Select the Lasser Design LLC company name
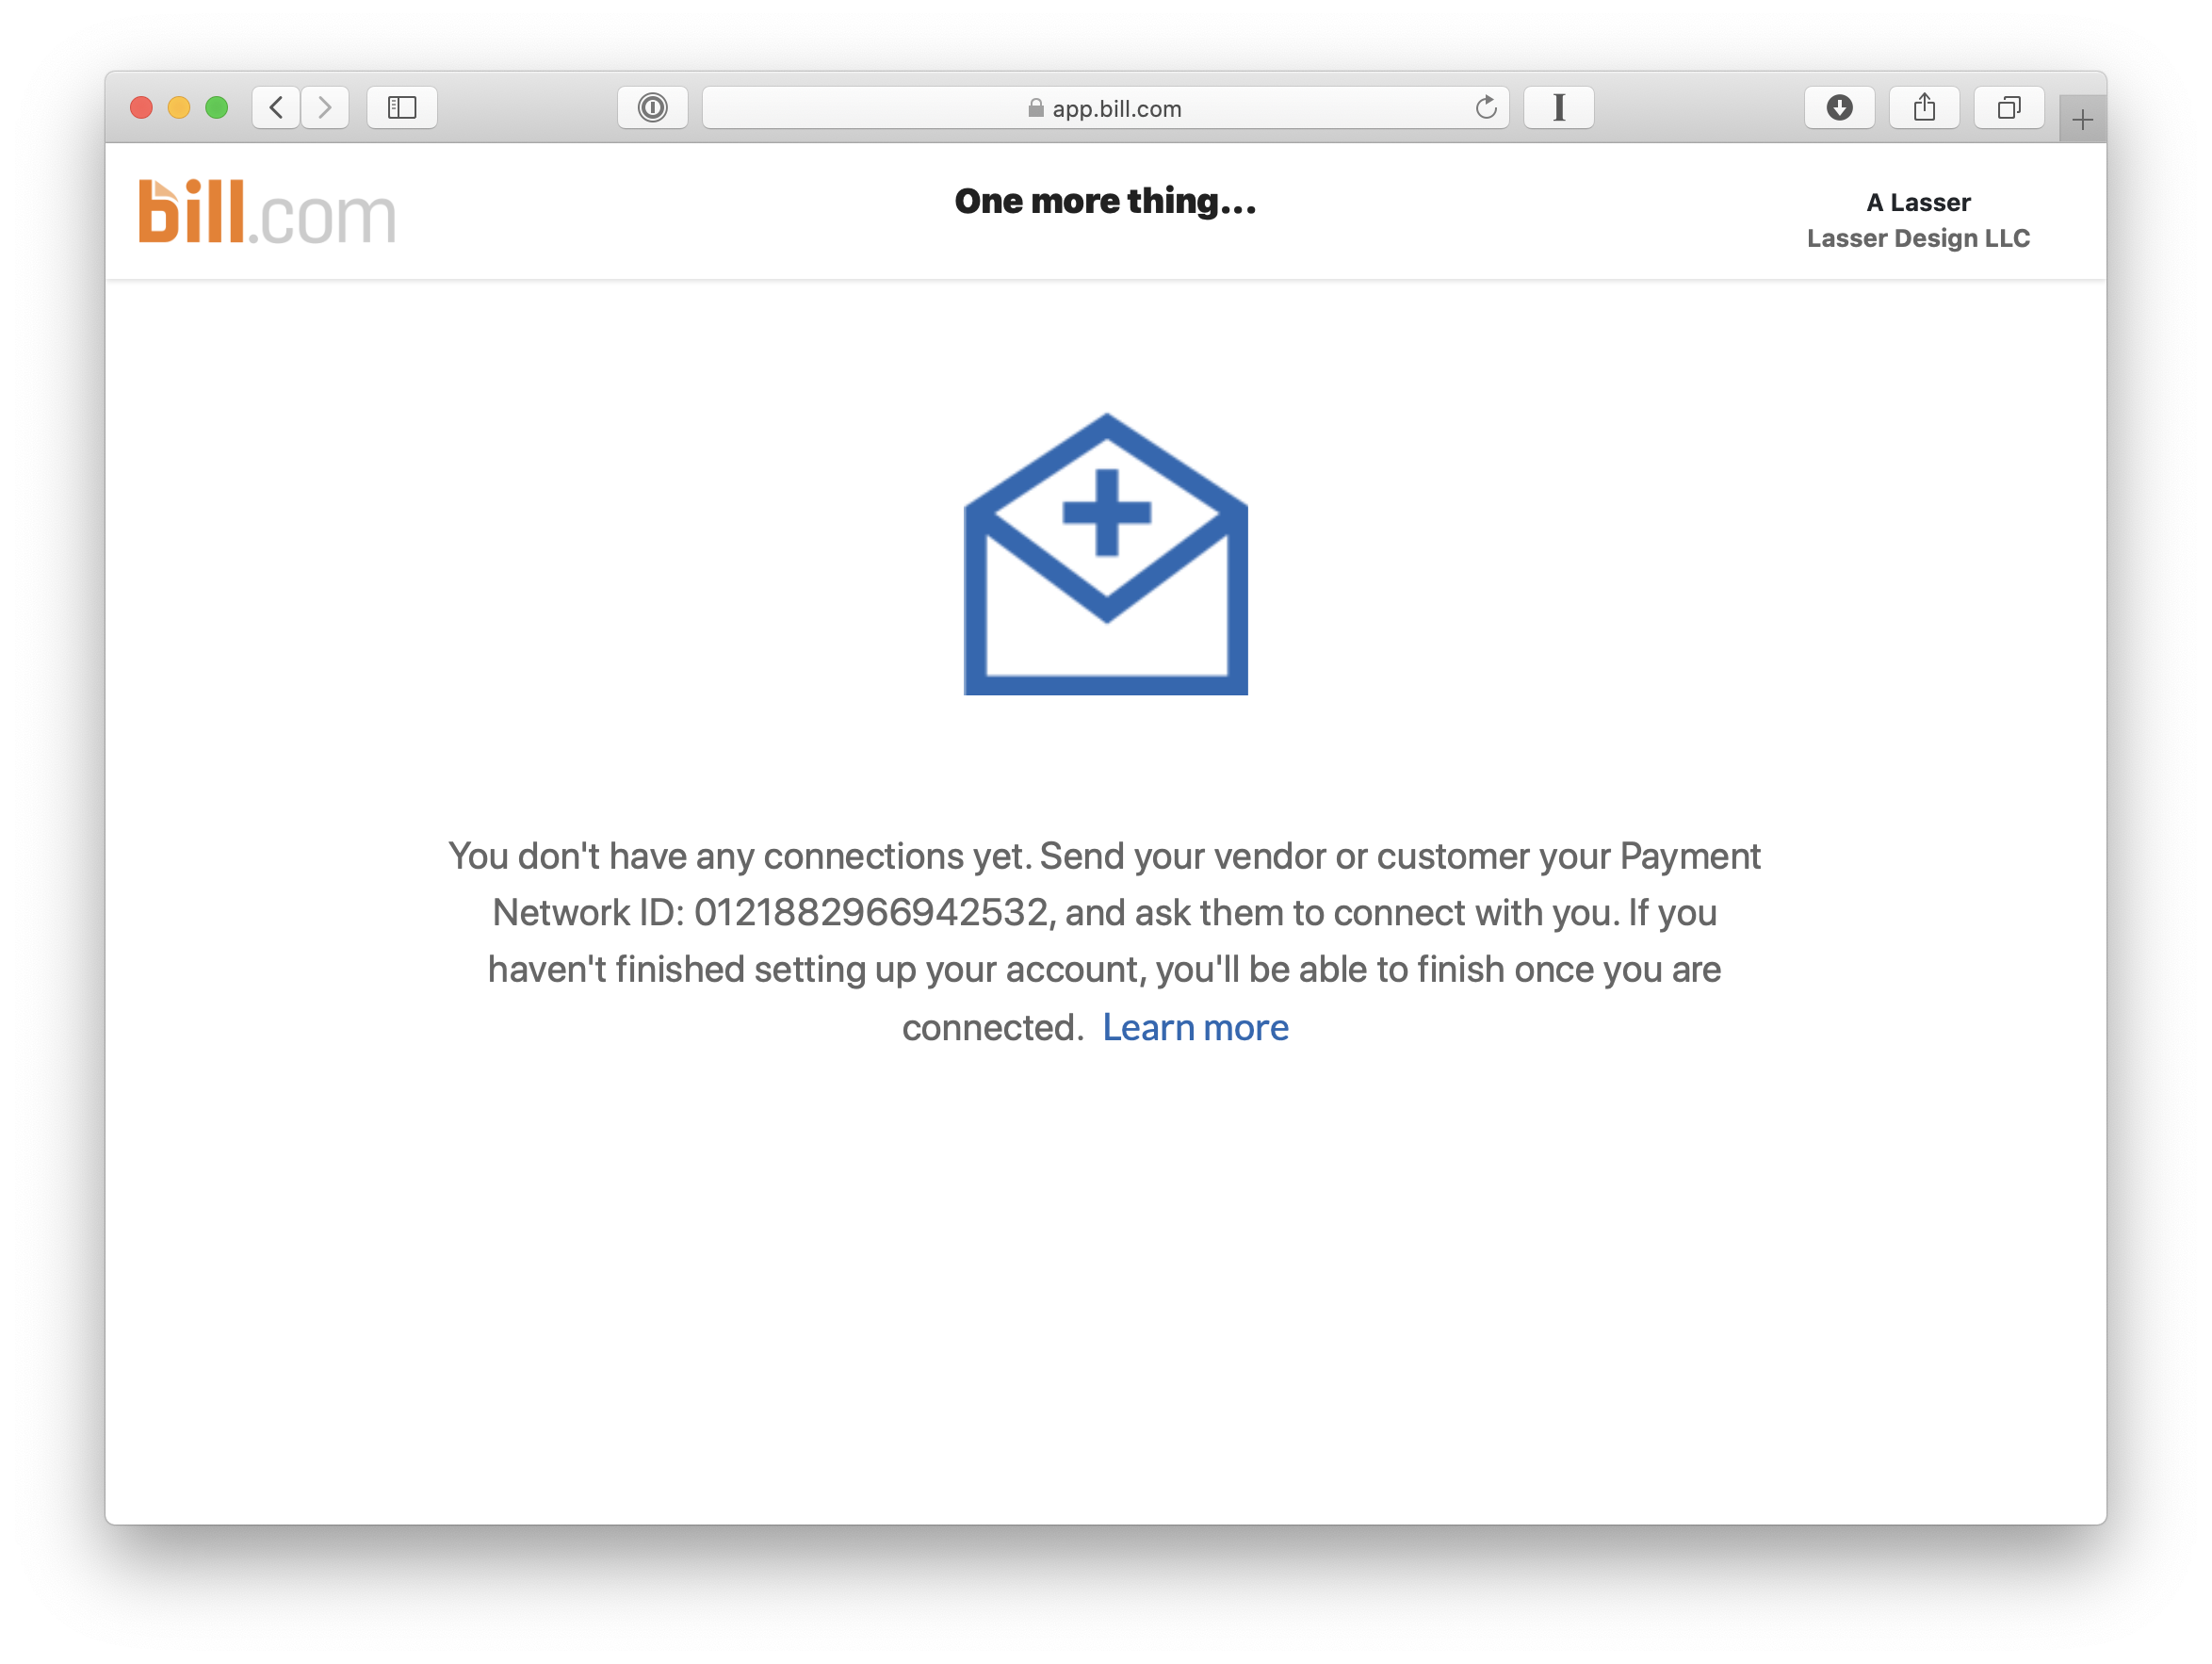Viewport: 2212px width, 1664px height. pos(1918,238)
